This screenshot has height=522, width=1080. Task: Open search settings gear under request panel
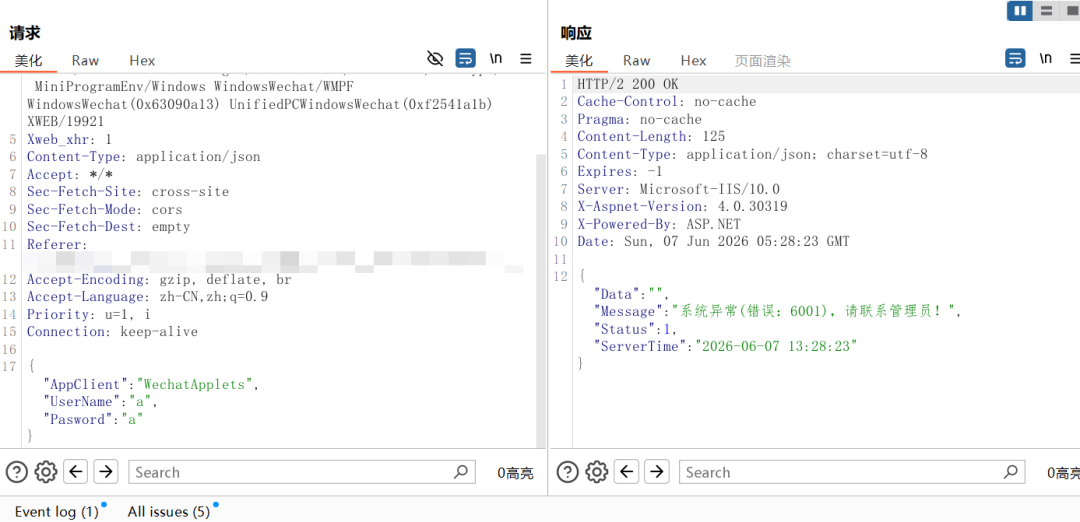point(45,472)
